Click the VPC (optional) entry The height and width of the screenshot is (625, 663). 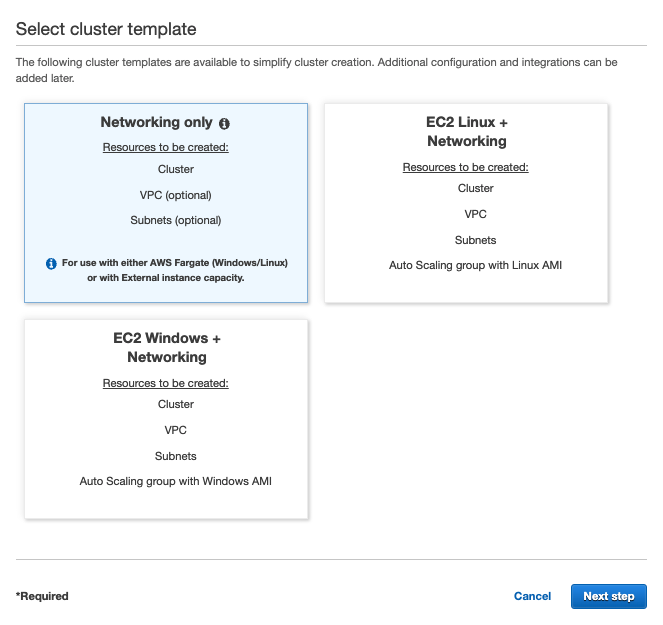pyautogui.click(x=175, y=195)
